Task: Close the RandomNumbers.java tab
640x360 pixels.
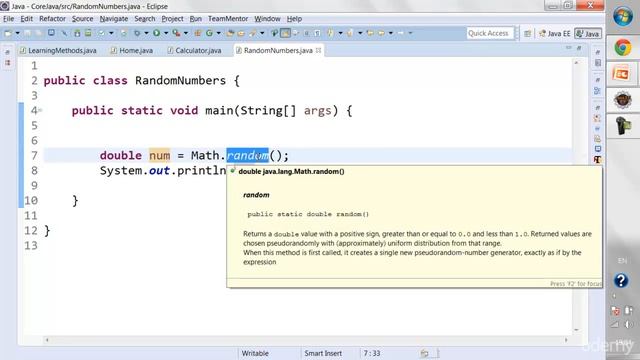Action: coord(318,50)
